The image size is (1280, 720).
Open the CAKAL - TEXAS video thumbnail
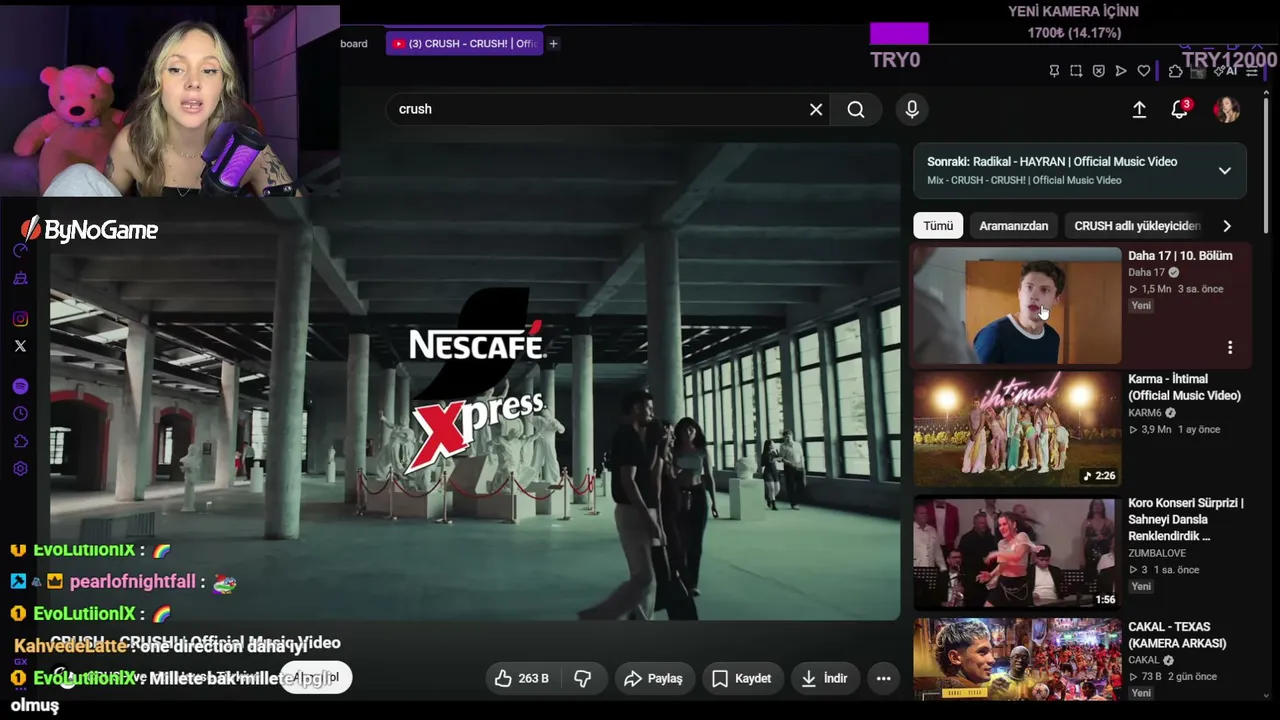click(1017, 660)
